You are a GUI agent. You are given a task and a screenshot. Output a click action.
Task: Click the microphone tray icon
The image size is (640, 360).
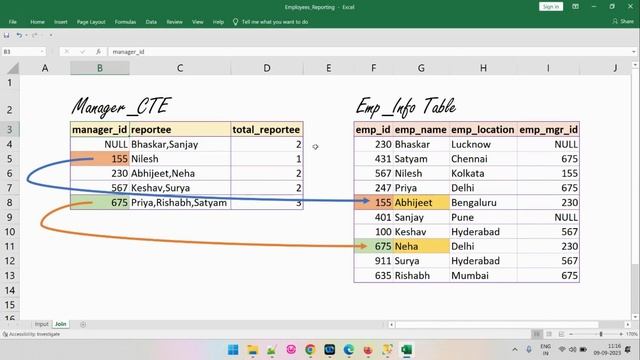tap(529, 350)
